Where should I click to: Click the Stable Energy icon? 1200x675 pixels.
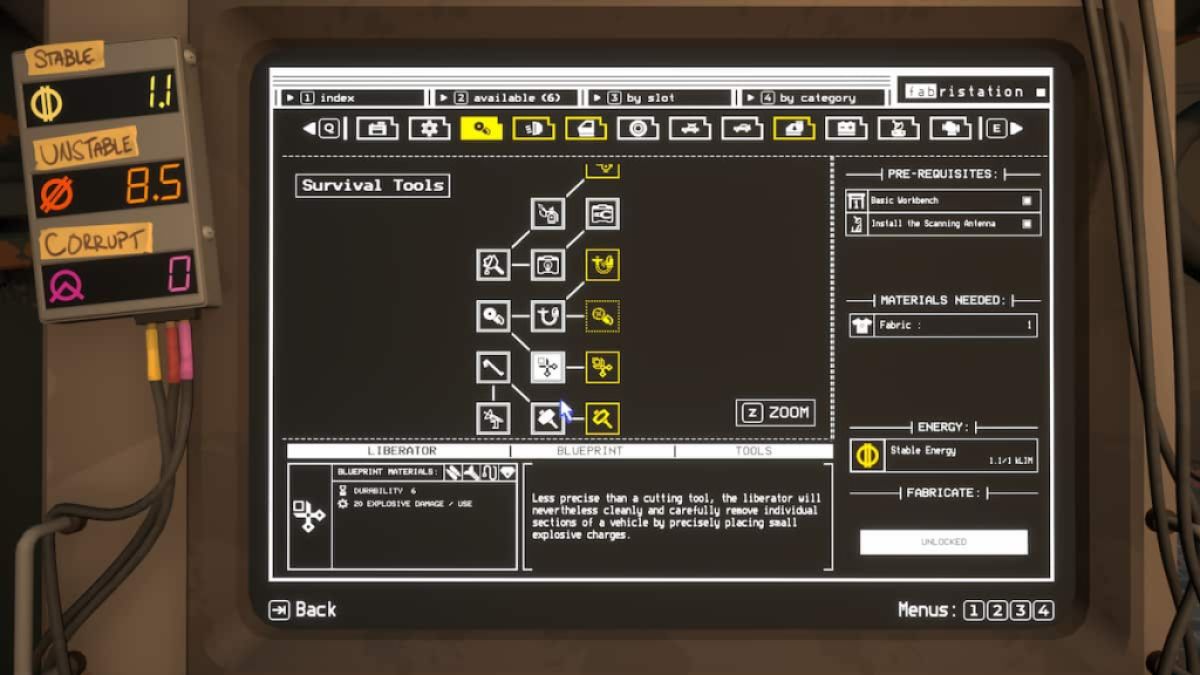tap(865, 456)
